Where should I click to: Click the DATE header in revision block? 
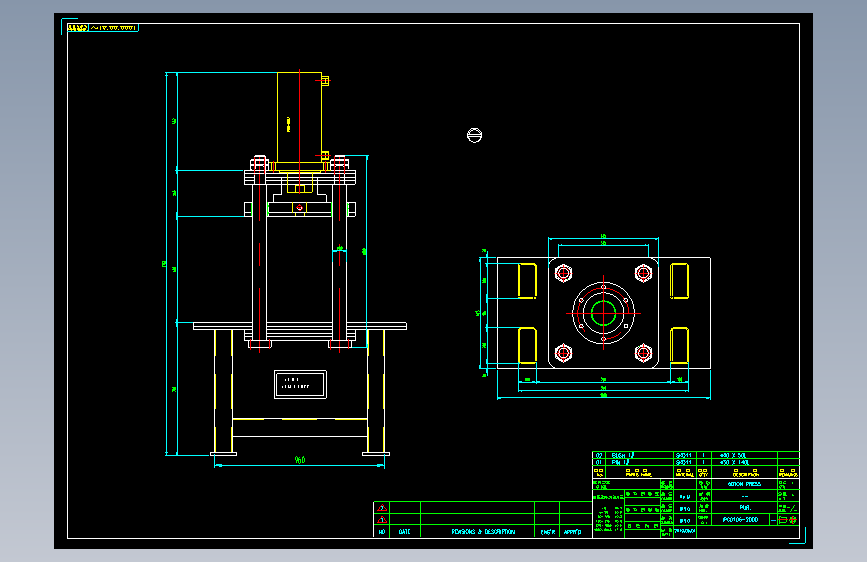404,532
